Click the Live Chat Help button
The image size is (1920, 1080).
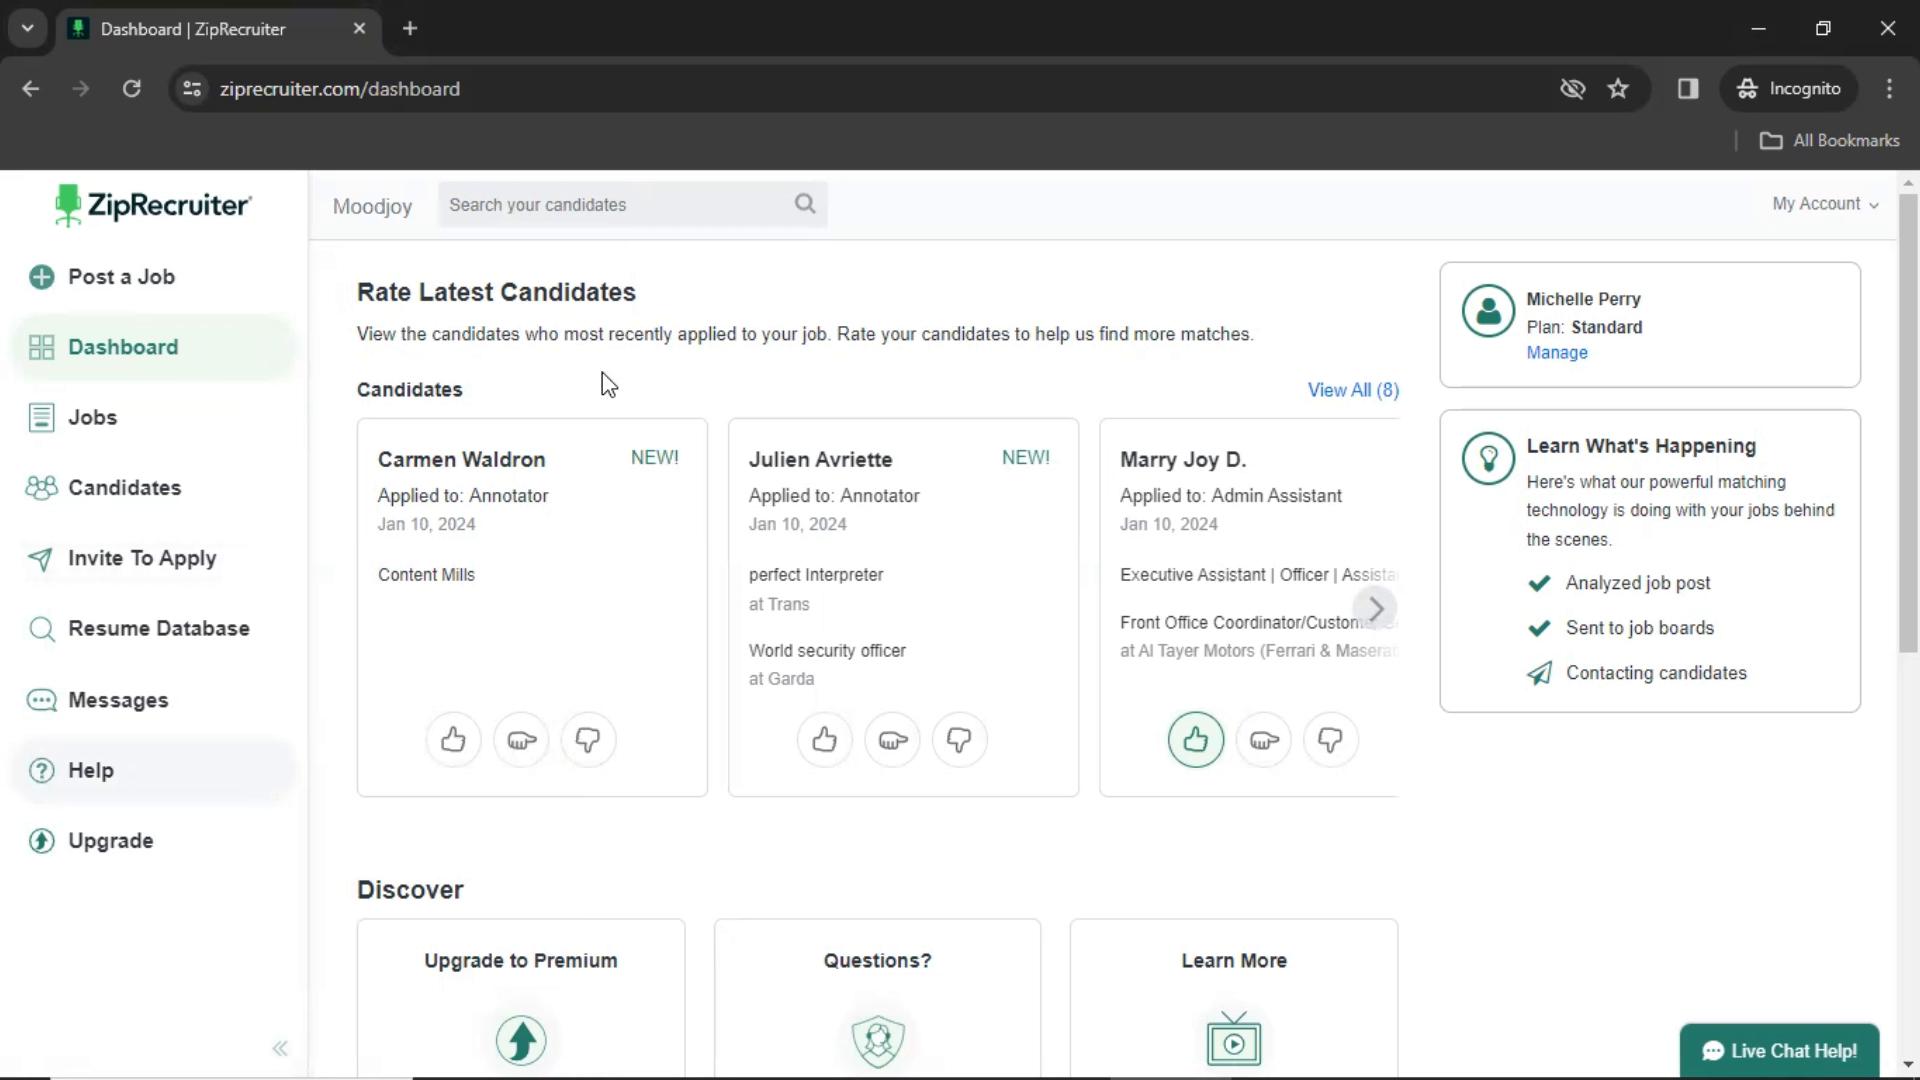coord(1780,1051)
